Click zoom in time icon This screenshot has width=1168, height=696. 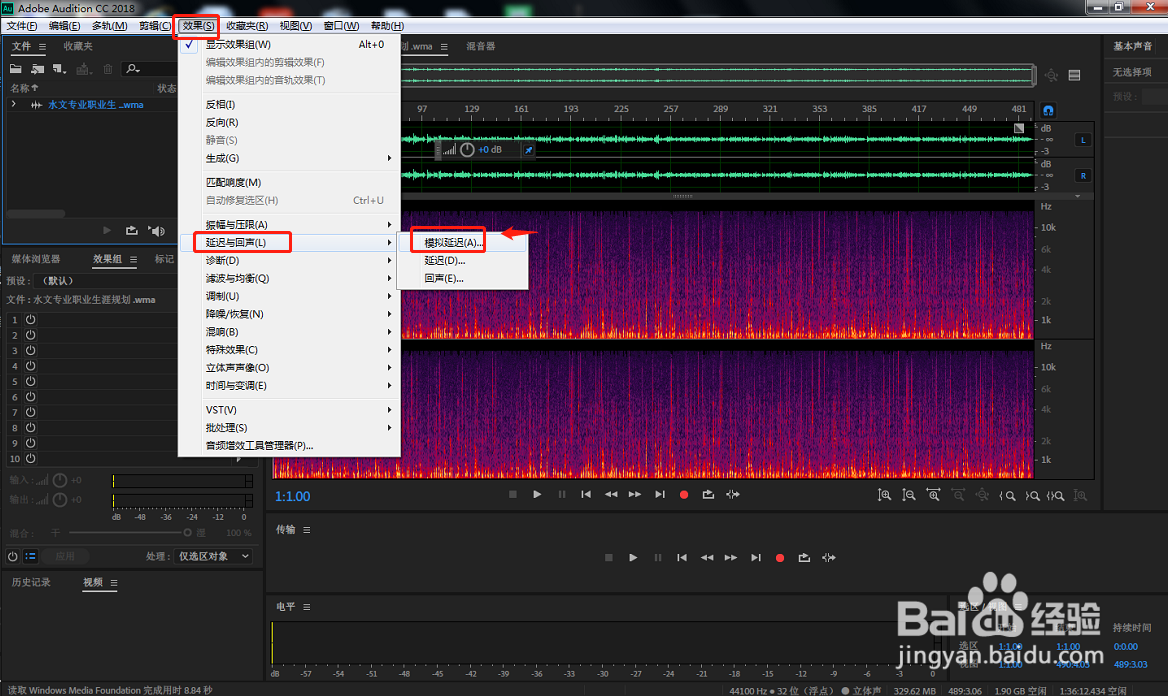coord(933,495)
